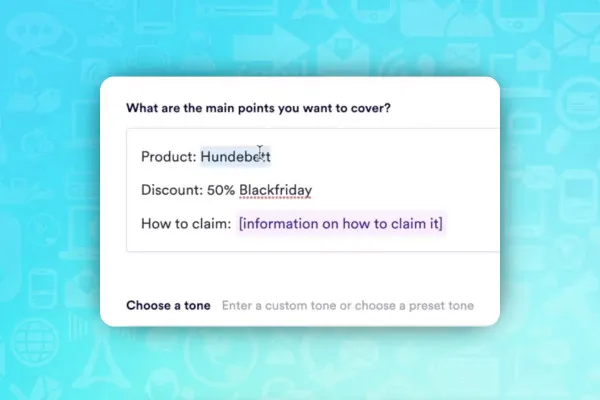Screen dimensions: 600x400
Task: Focus the custom tone input field
Action: point(348,305)
